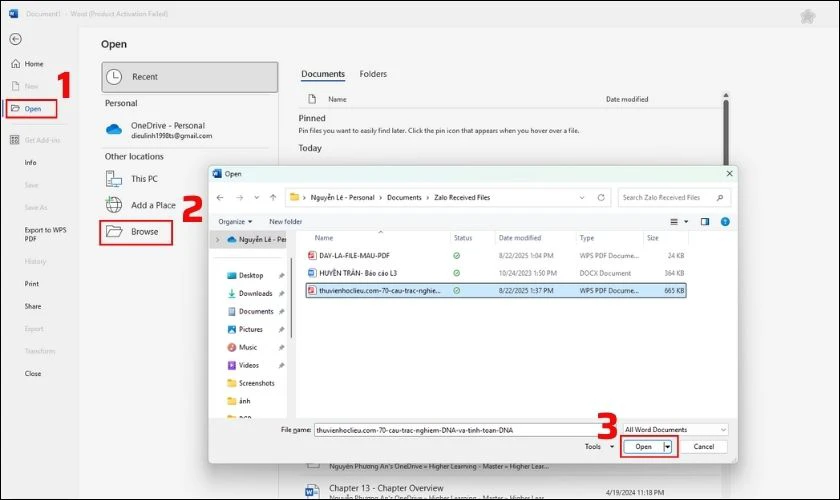Sort files by Type column
Screen dimensions: 840x500
coord(587,238)
